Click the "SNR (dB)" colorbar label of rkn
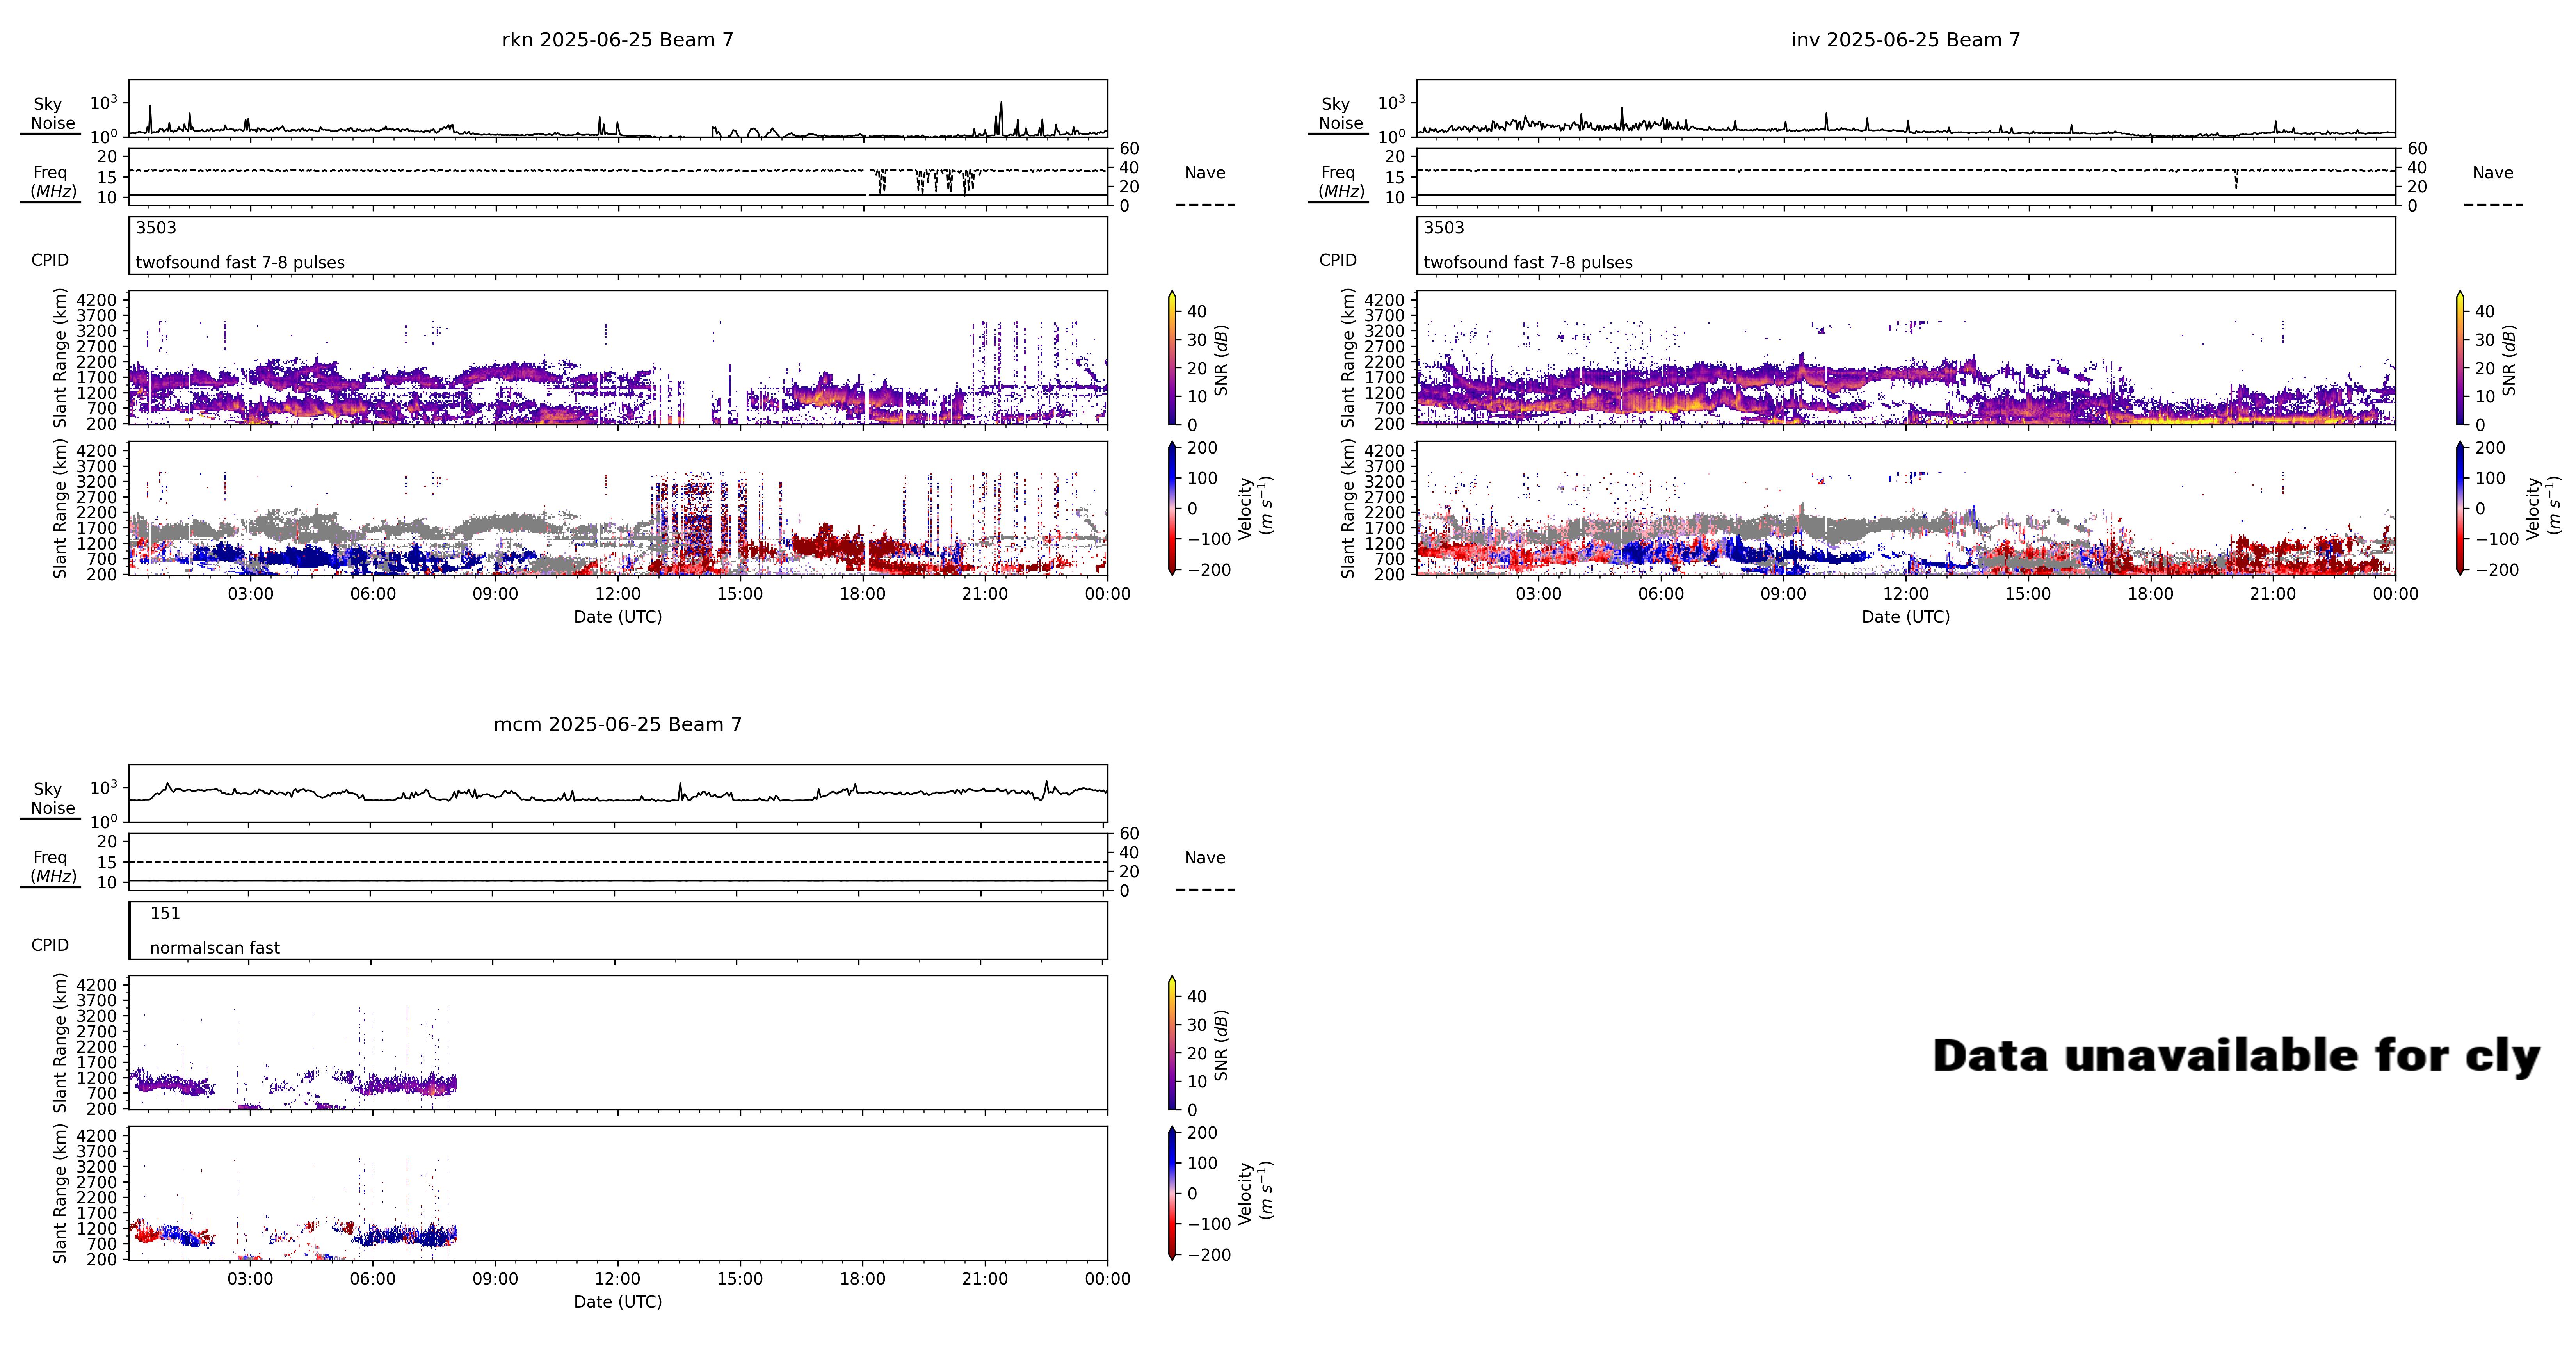Screen dimensions: 2576x1370 (1220, 360)
